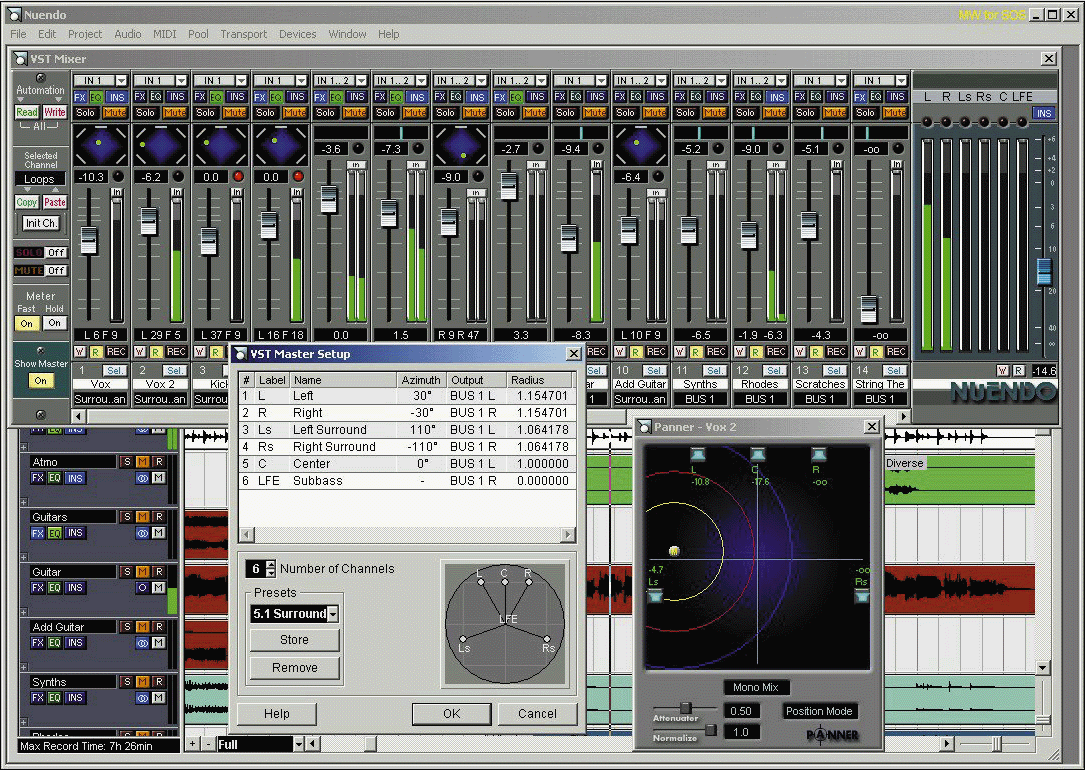Screen dimensions: 1085x770
Task: Click the FX button on String The channel 14
Action: [859, 97]
